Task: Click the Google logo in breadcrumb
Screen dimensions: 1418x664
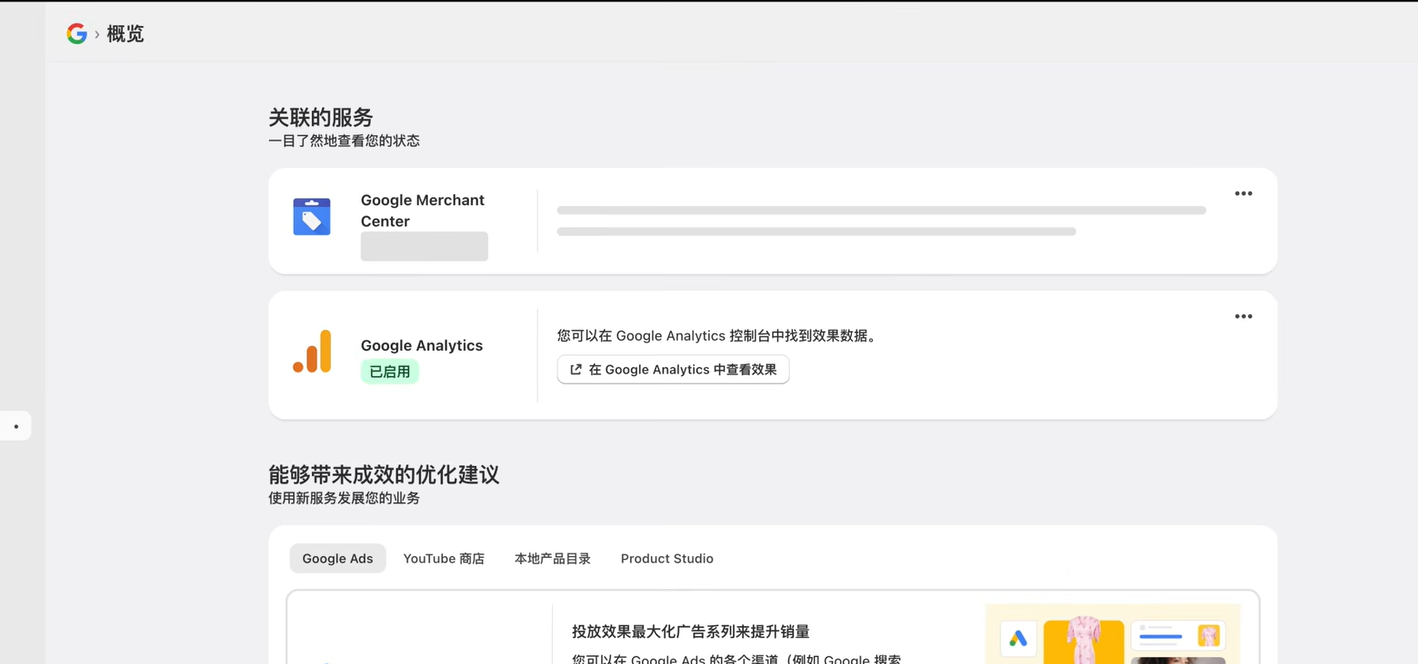Action: tap(77, 34)
